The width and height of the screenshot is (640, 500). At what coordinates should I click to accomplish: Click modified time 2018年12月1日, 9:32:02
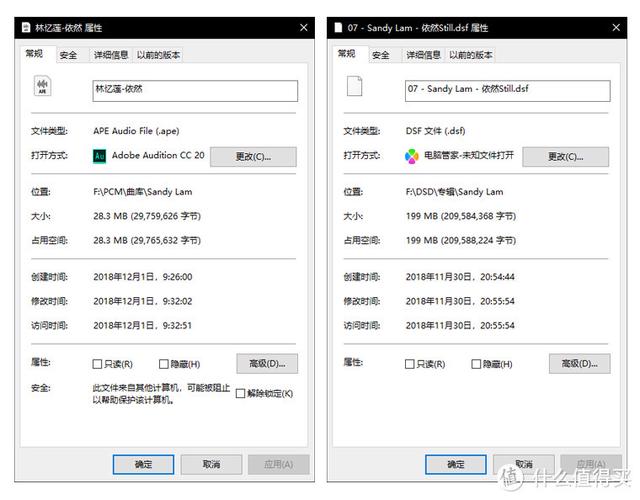point(142,302)
